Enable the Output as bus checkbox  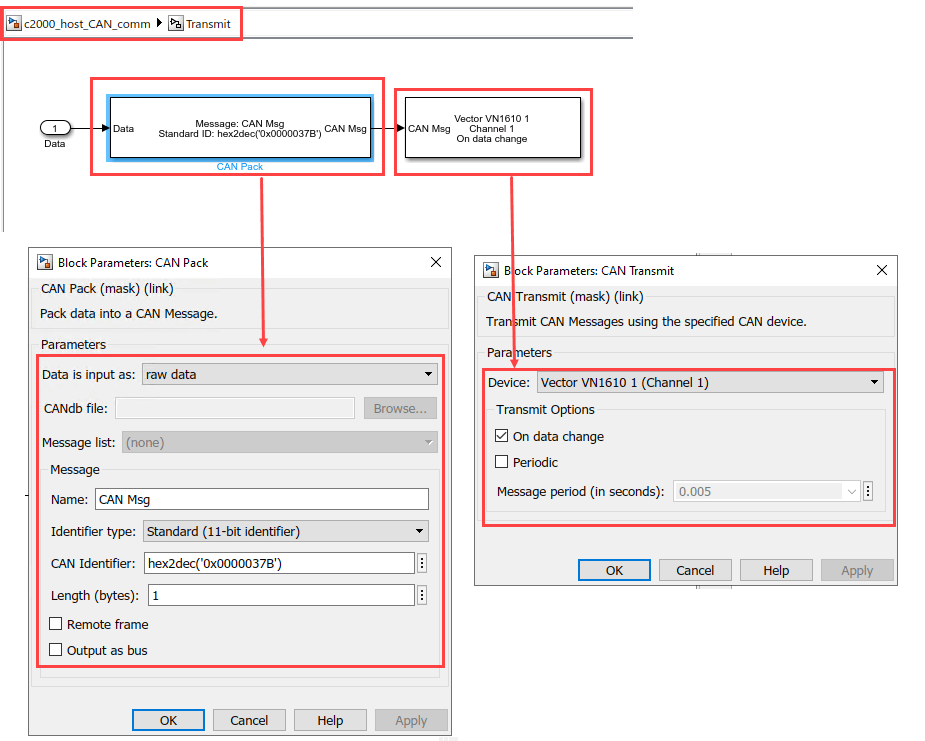[56, 650]
